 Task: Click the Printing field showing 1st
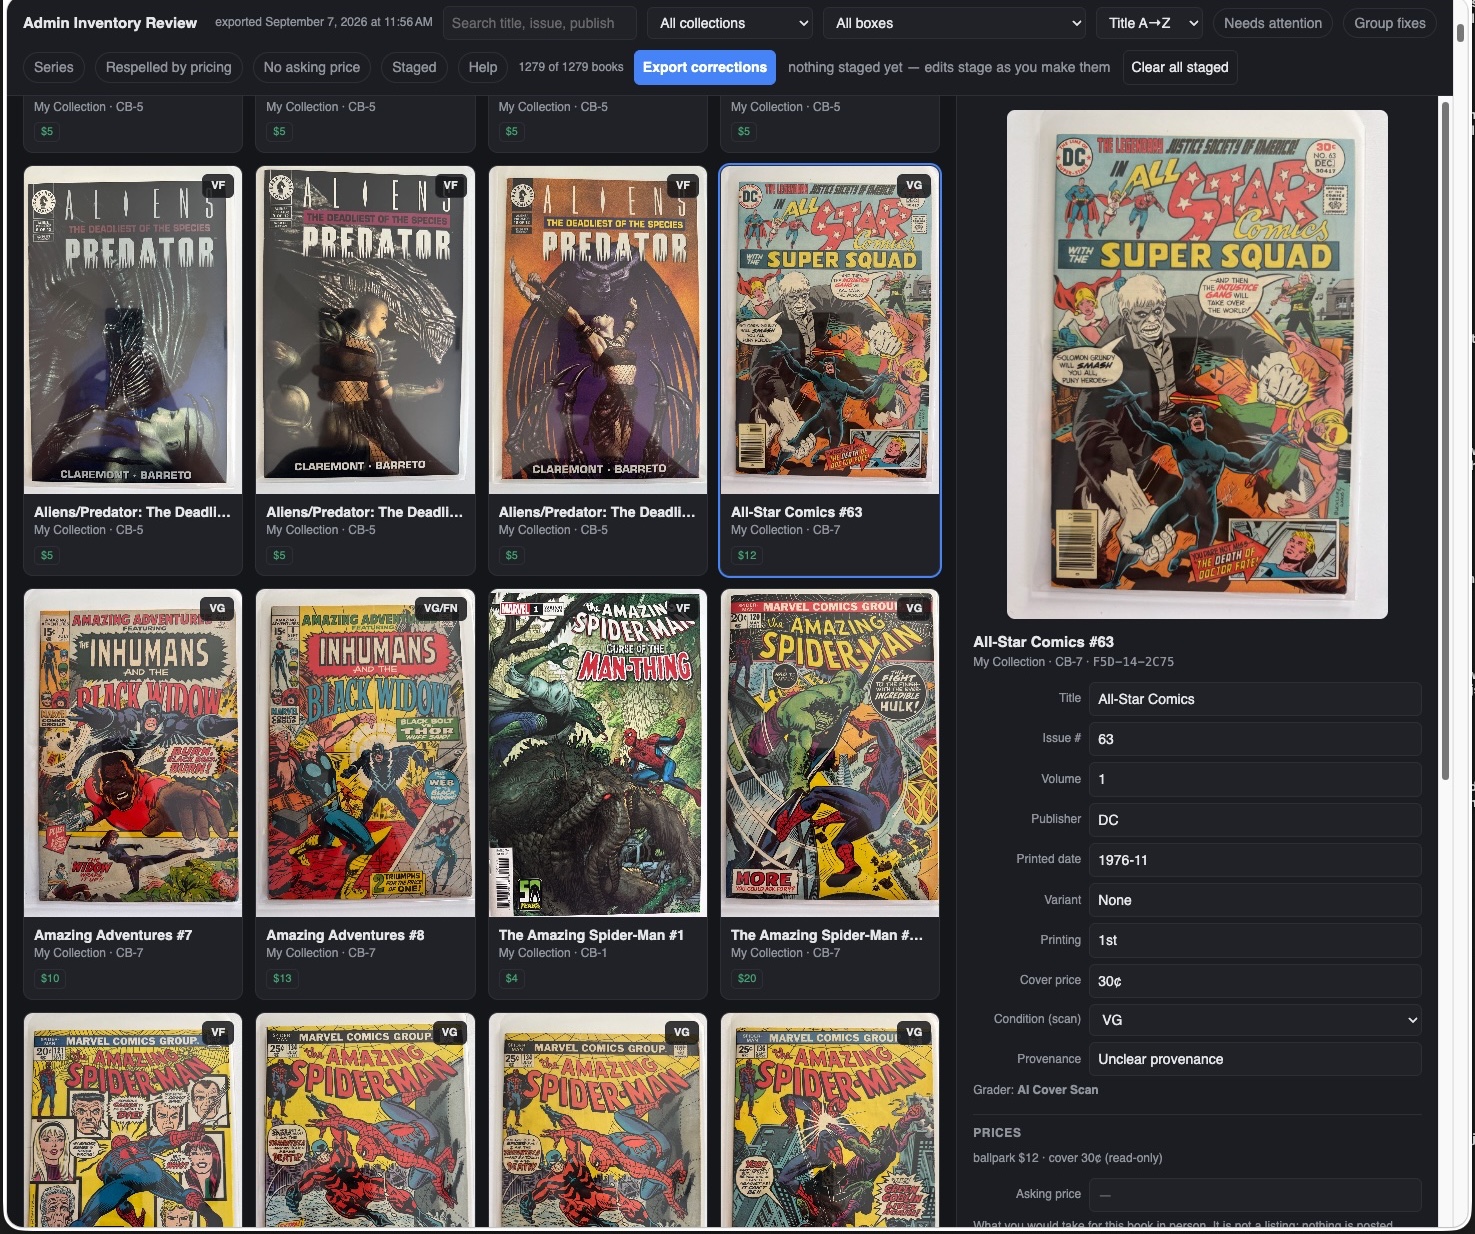tap(1255, 940)
